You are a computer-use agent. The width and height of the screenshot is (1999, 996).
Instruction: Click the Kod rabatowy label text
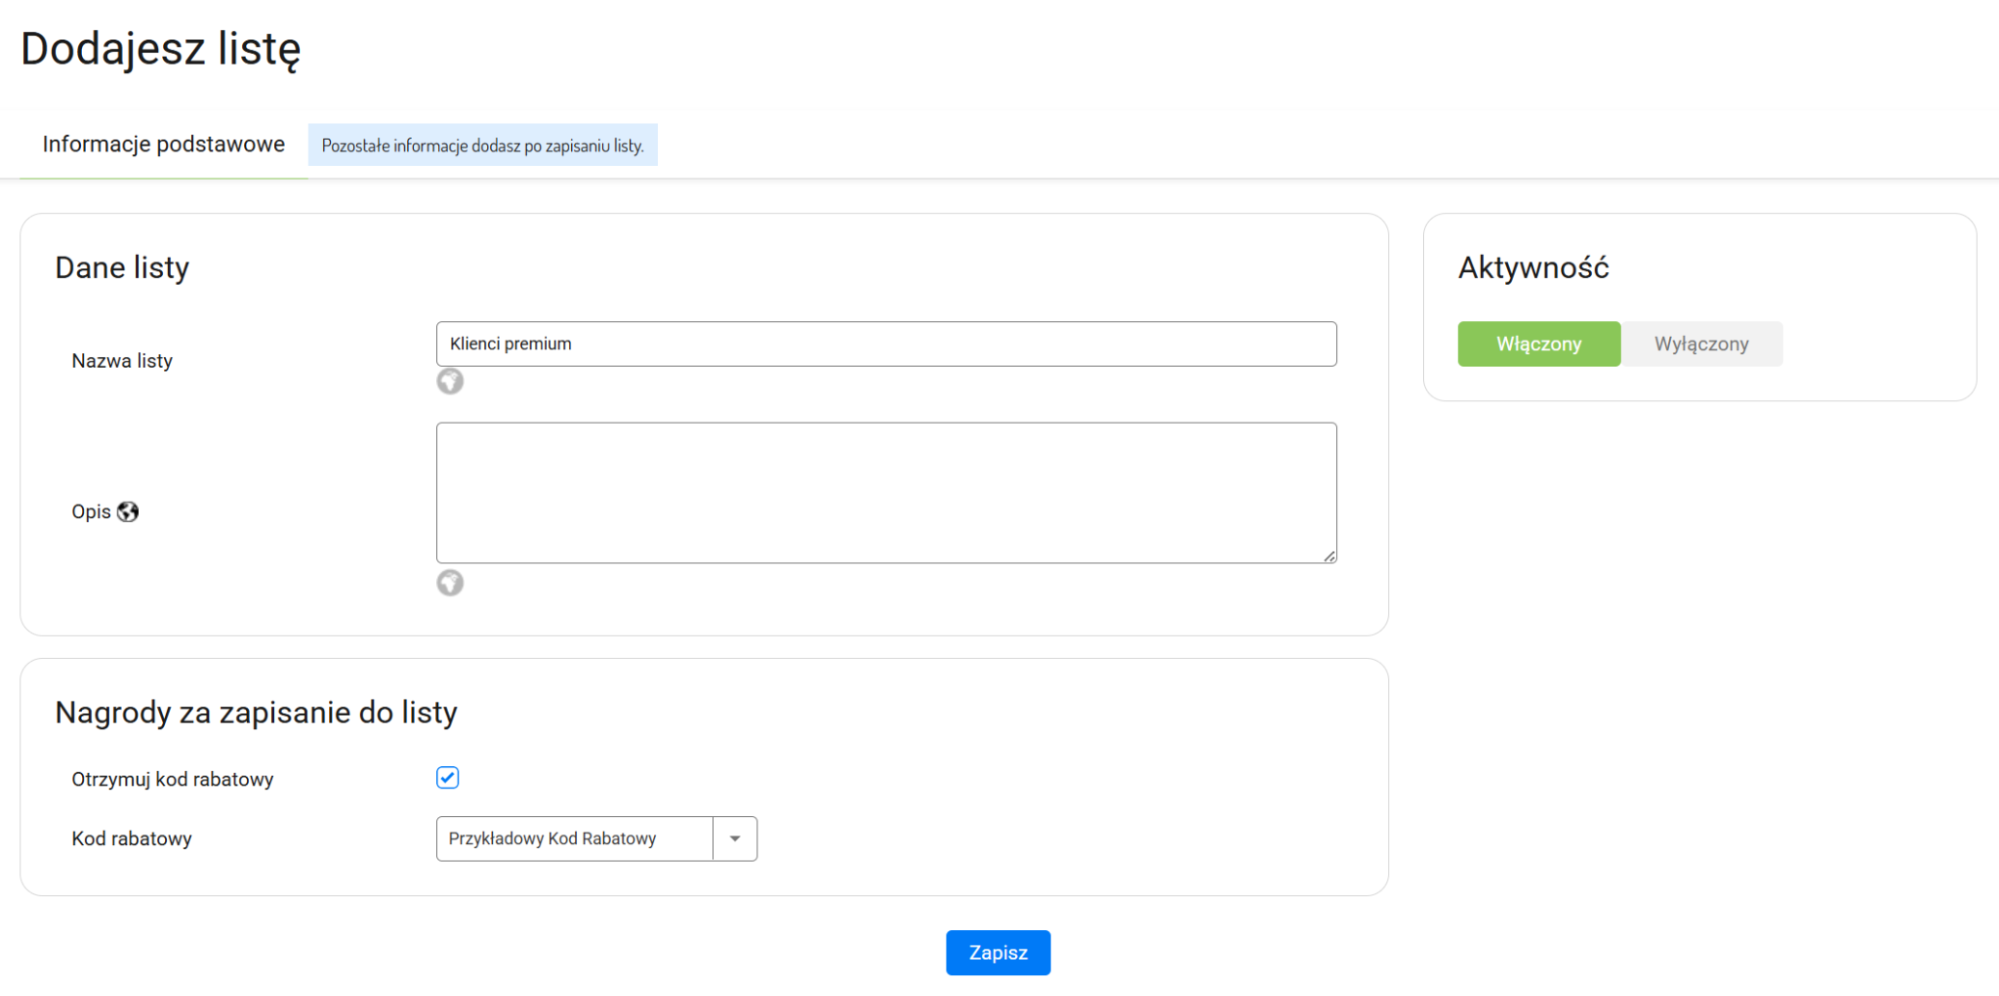click(x=131, y=839)
